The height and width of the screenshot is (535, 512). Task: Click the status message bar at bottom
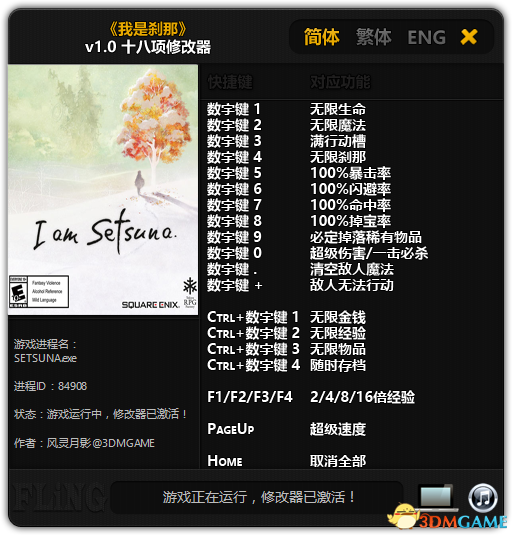point(258,497)
